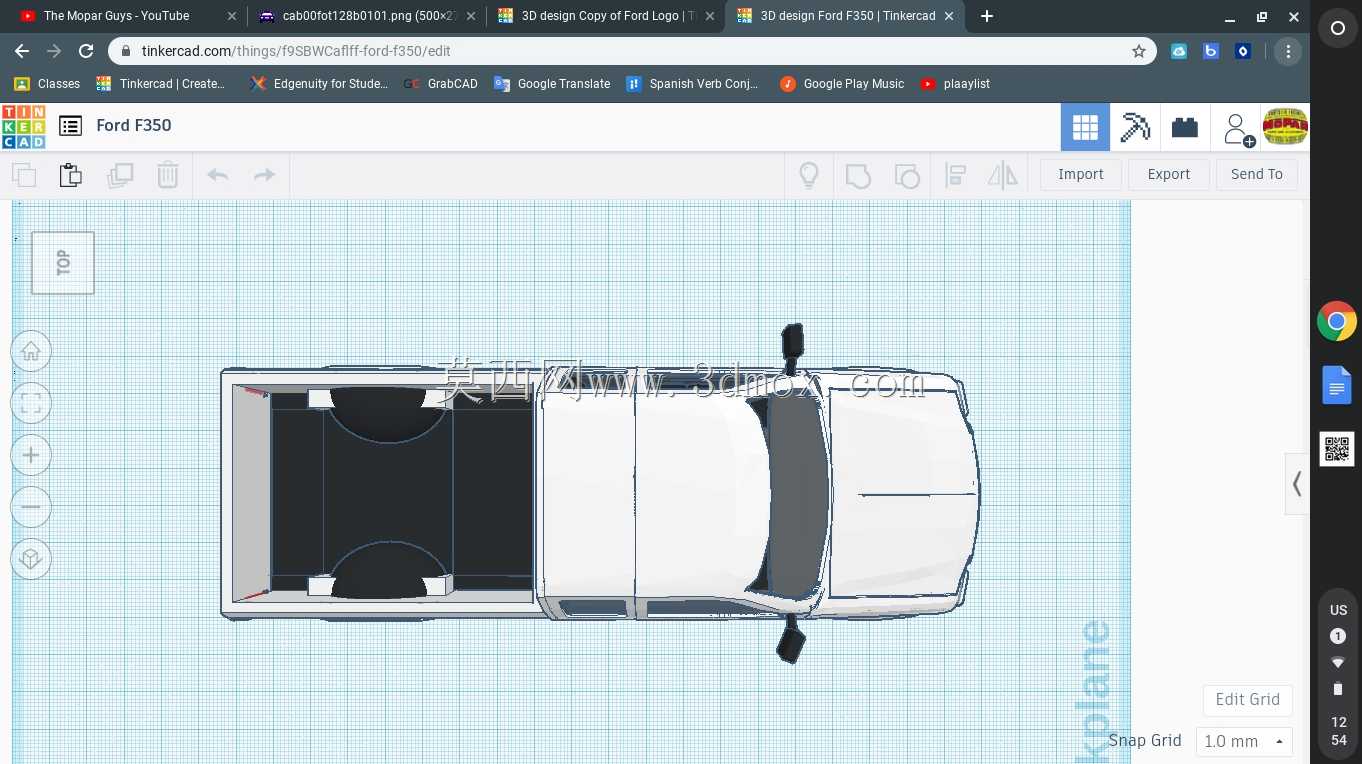Viewport: 1362px width, 764px height.
Task: Open the Snap Grid 1.0 mm dropdown
Action: point(1244,741)
